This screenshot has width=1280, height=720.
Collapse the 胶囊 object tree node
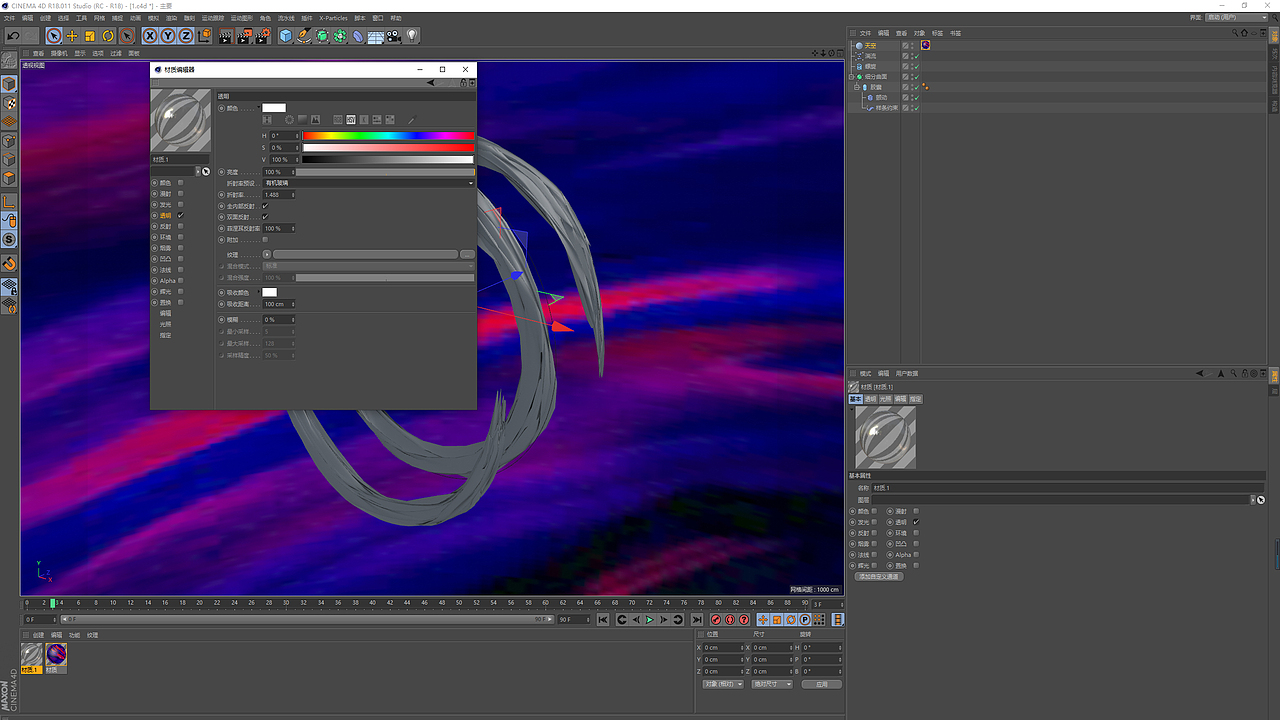coord(857,87)
